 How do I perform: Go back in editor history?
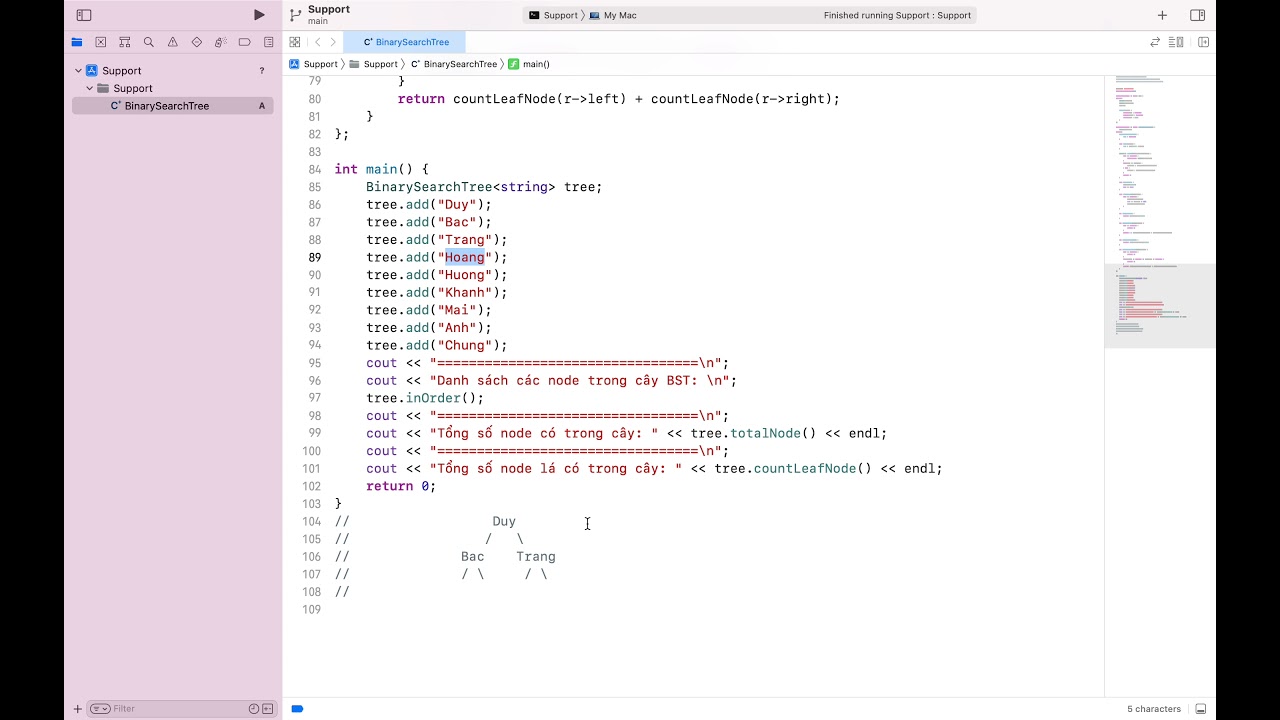click(317, 42)
